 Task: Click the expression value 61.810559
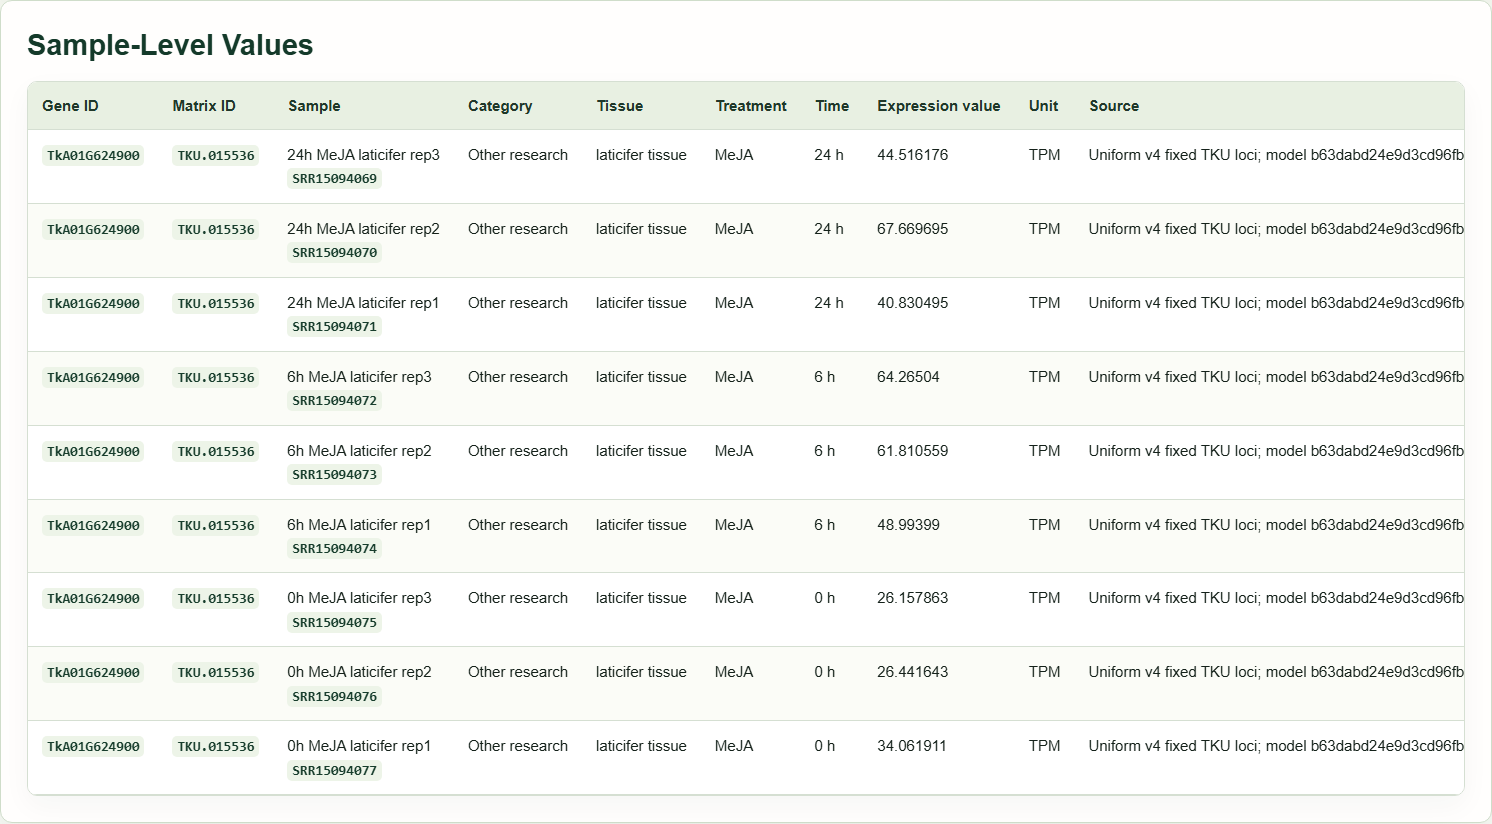tap(912, 451)
